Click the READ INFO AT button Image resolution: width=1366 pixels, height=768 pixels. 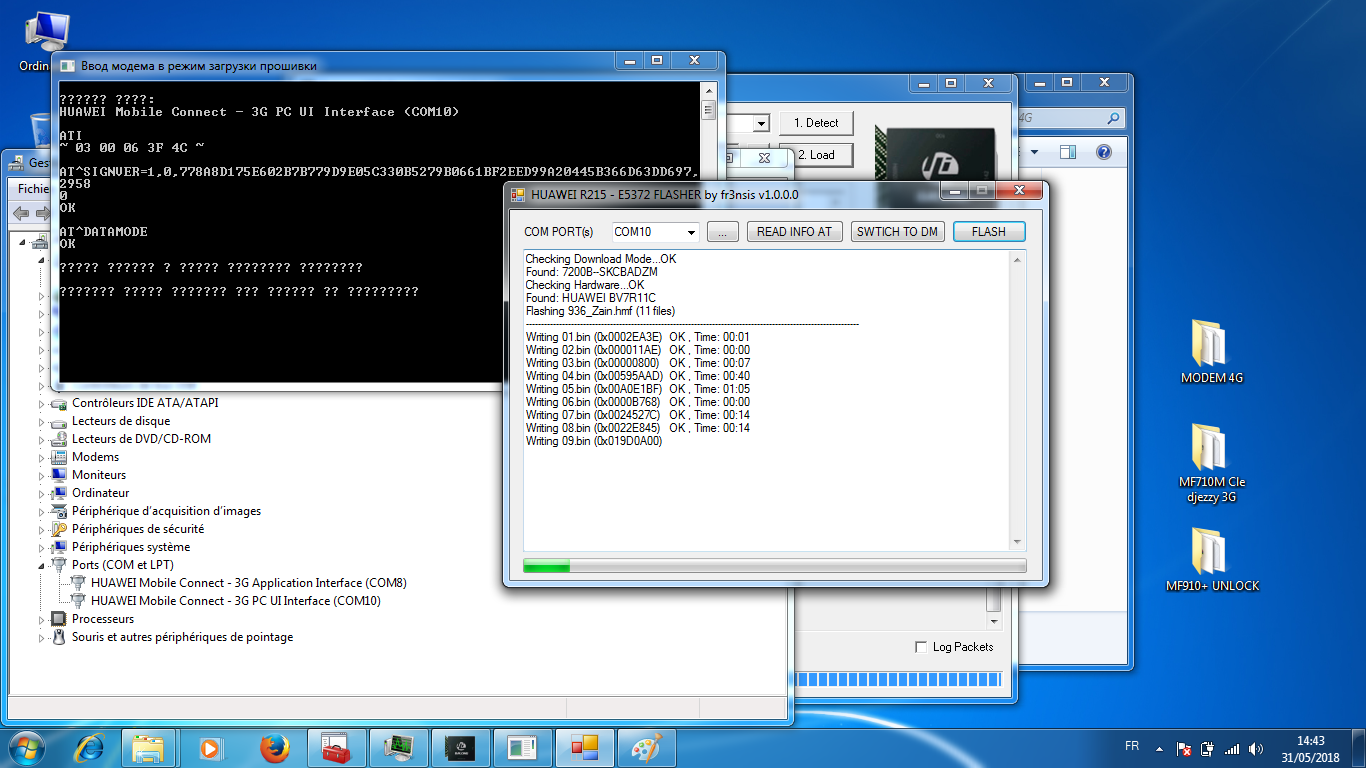[x=794, y=231]
